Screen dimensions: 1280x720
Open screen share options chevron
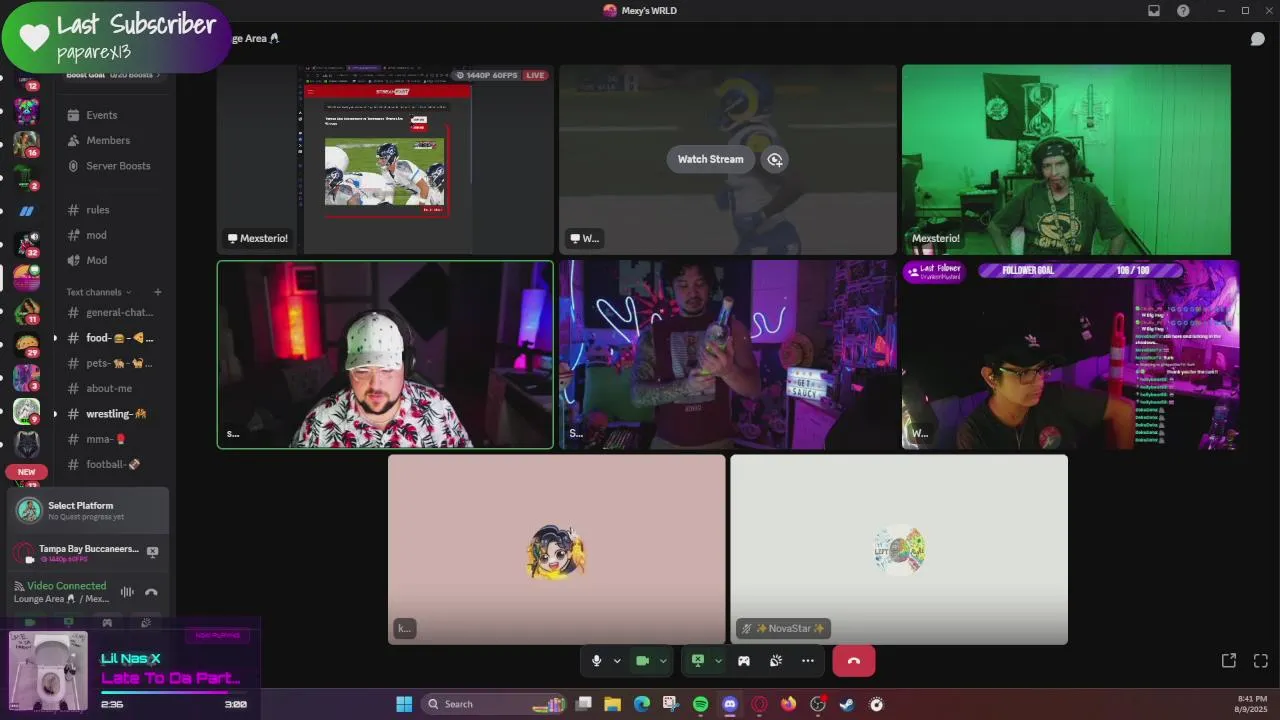[x=718, y=661]
